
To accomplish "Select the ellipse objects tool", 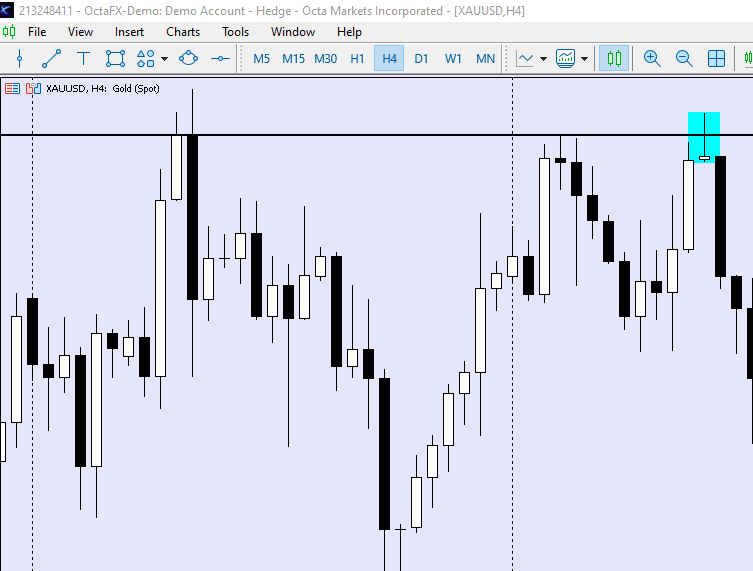I will pos(188,59).
